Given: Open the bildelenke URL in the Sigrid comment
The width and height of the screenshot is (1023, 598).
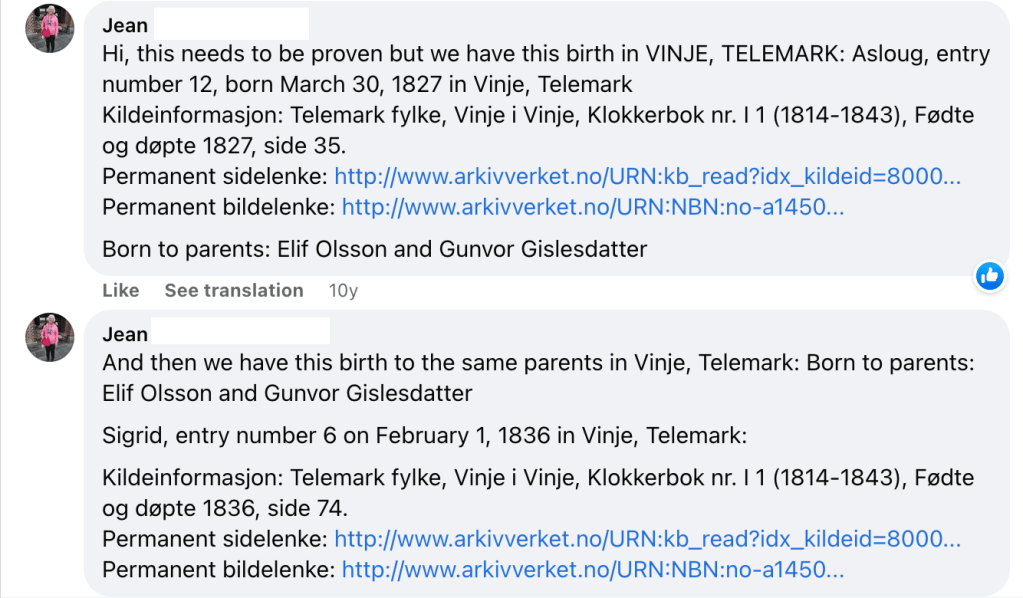Looking at the screenshot, I should coord(592,570).
